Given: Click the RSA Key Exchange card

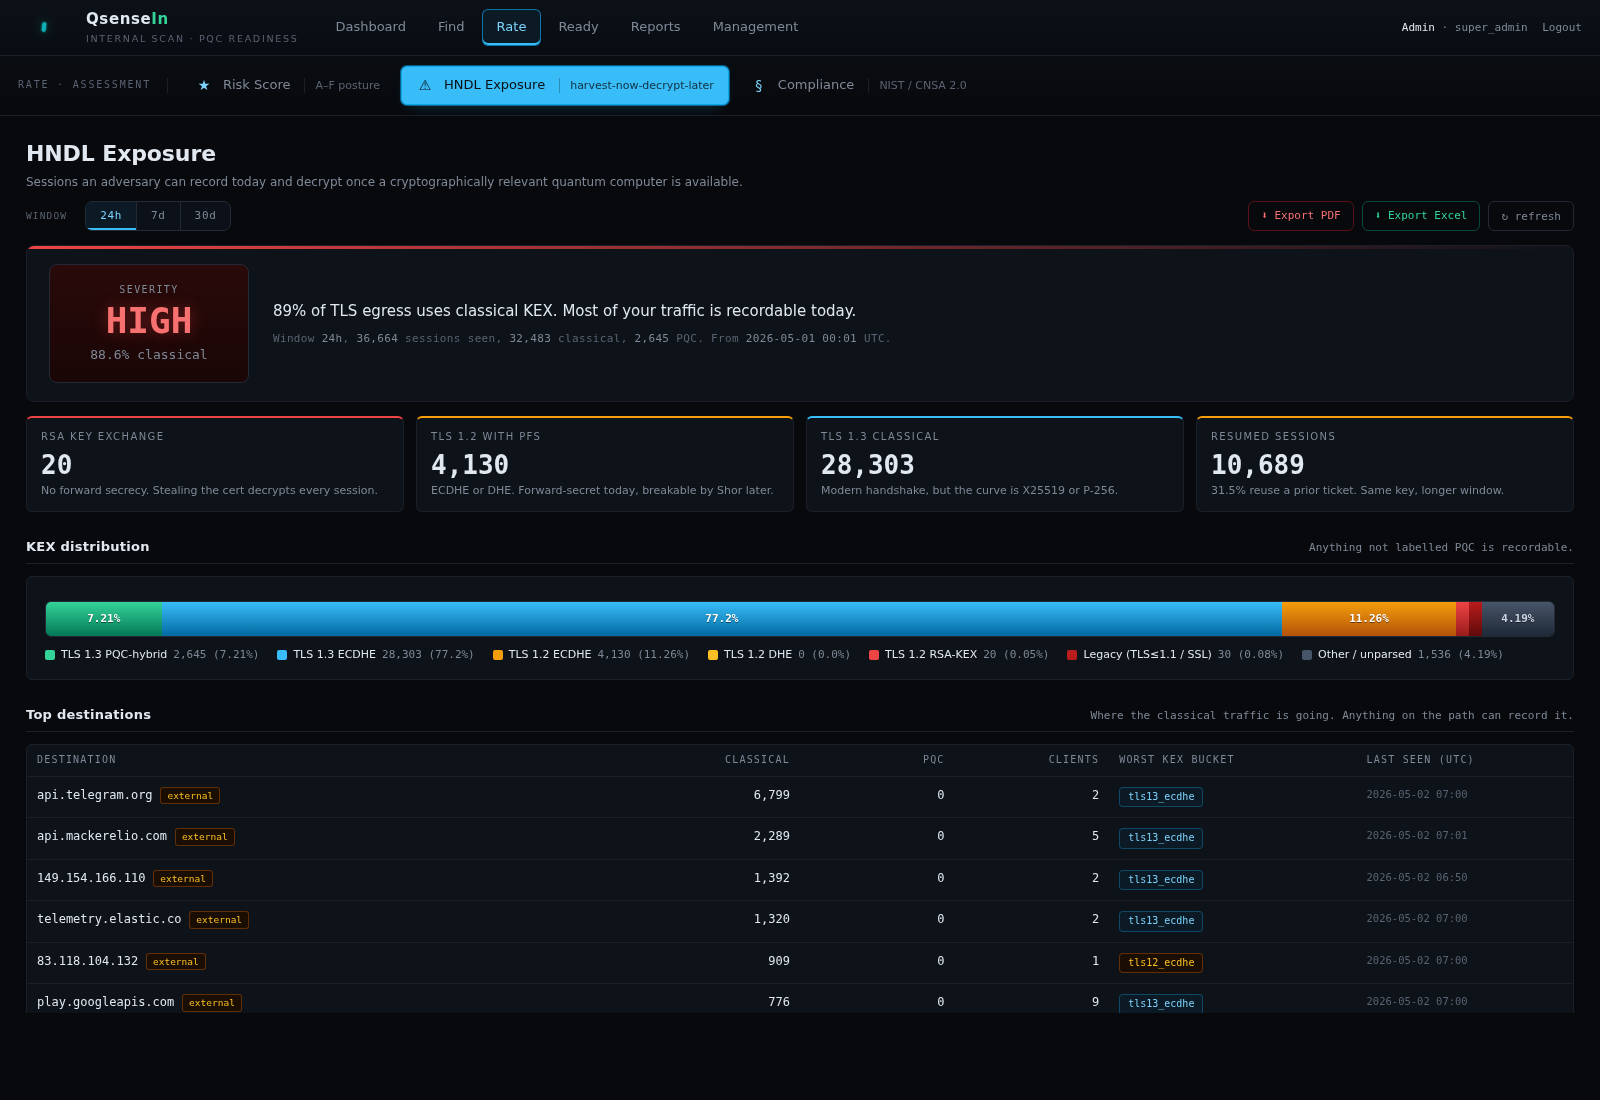Looking at the screenshot, I should (215, 464).
